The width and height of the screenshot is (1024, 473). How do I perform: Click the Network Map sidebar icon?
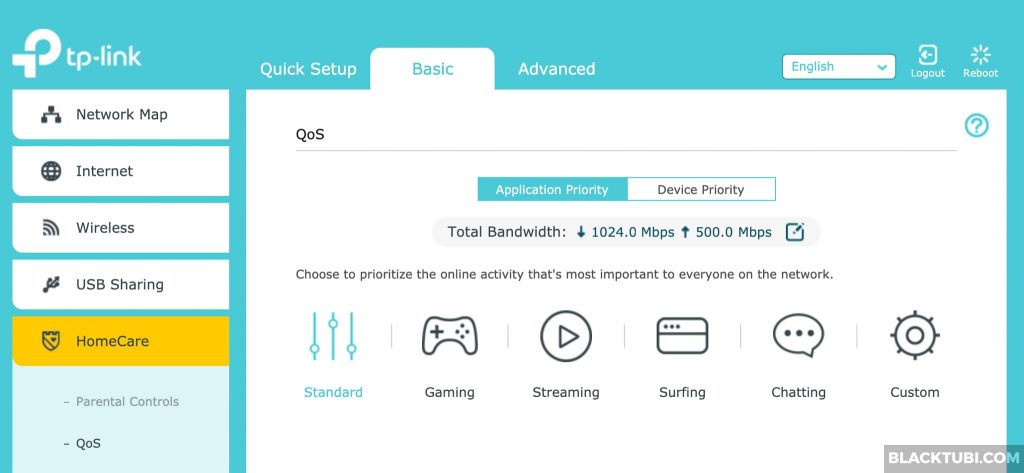tap(51, 115)
